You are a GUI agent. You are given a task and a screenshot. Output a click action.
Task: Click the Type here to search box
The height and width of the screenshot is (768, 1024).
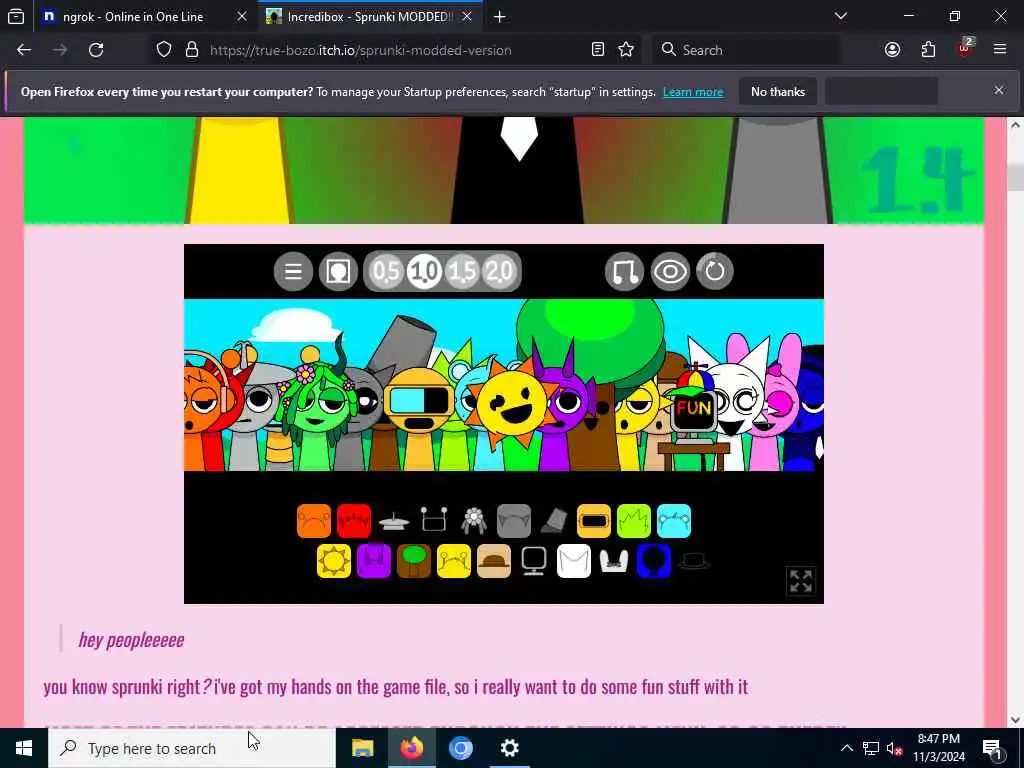click(x=192, y=748)
